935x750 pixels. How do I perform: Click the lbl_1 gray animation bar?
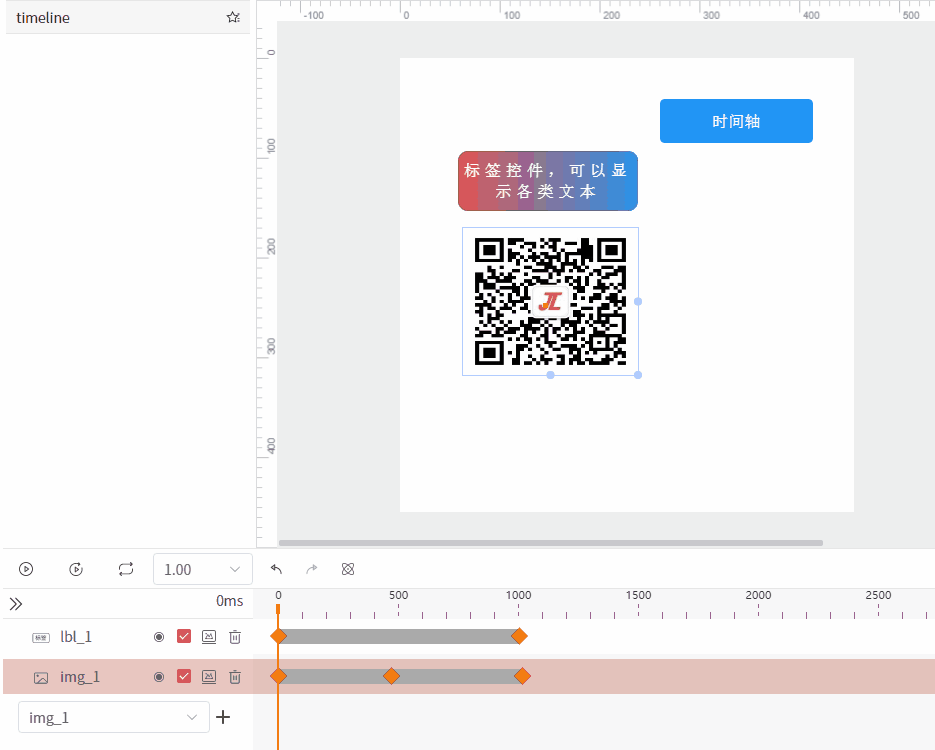pyautogui.click(x=398, y=636)
